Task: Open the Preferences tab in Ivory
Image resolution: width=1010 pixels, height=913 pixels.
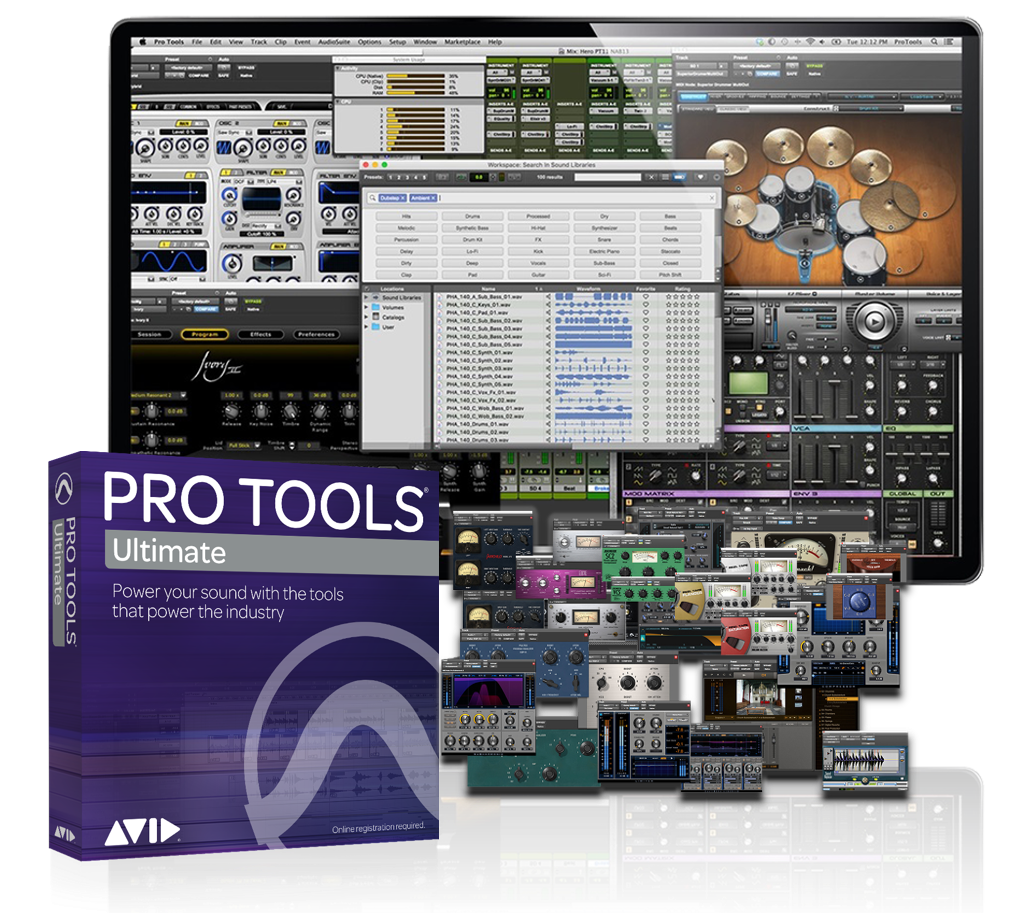Action: pos(316,334)
